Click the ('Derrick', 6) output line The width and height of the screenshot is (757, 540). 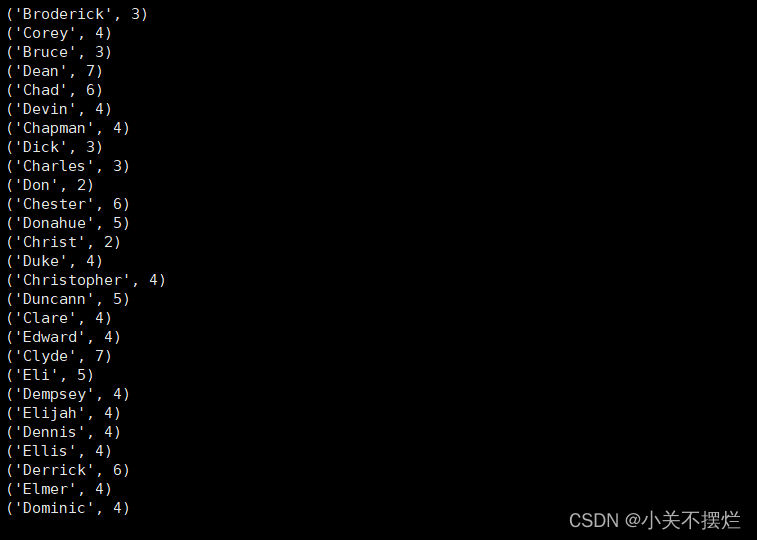(68, 470)
